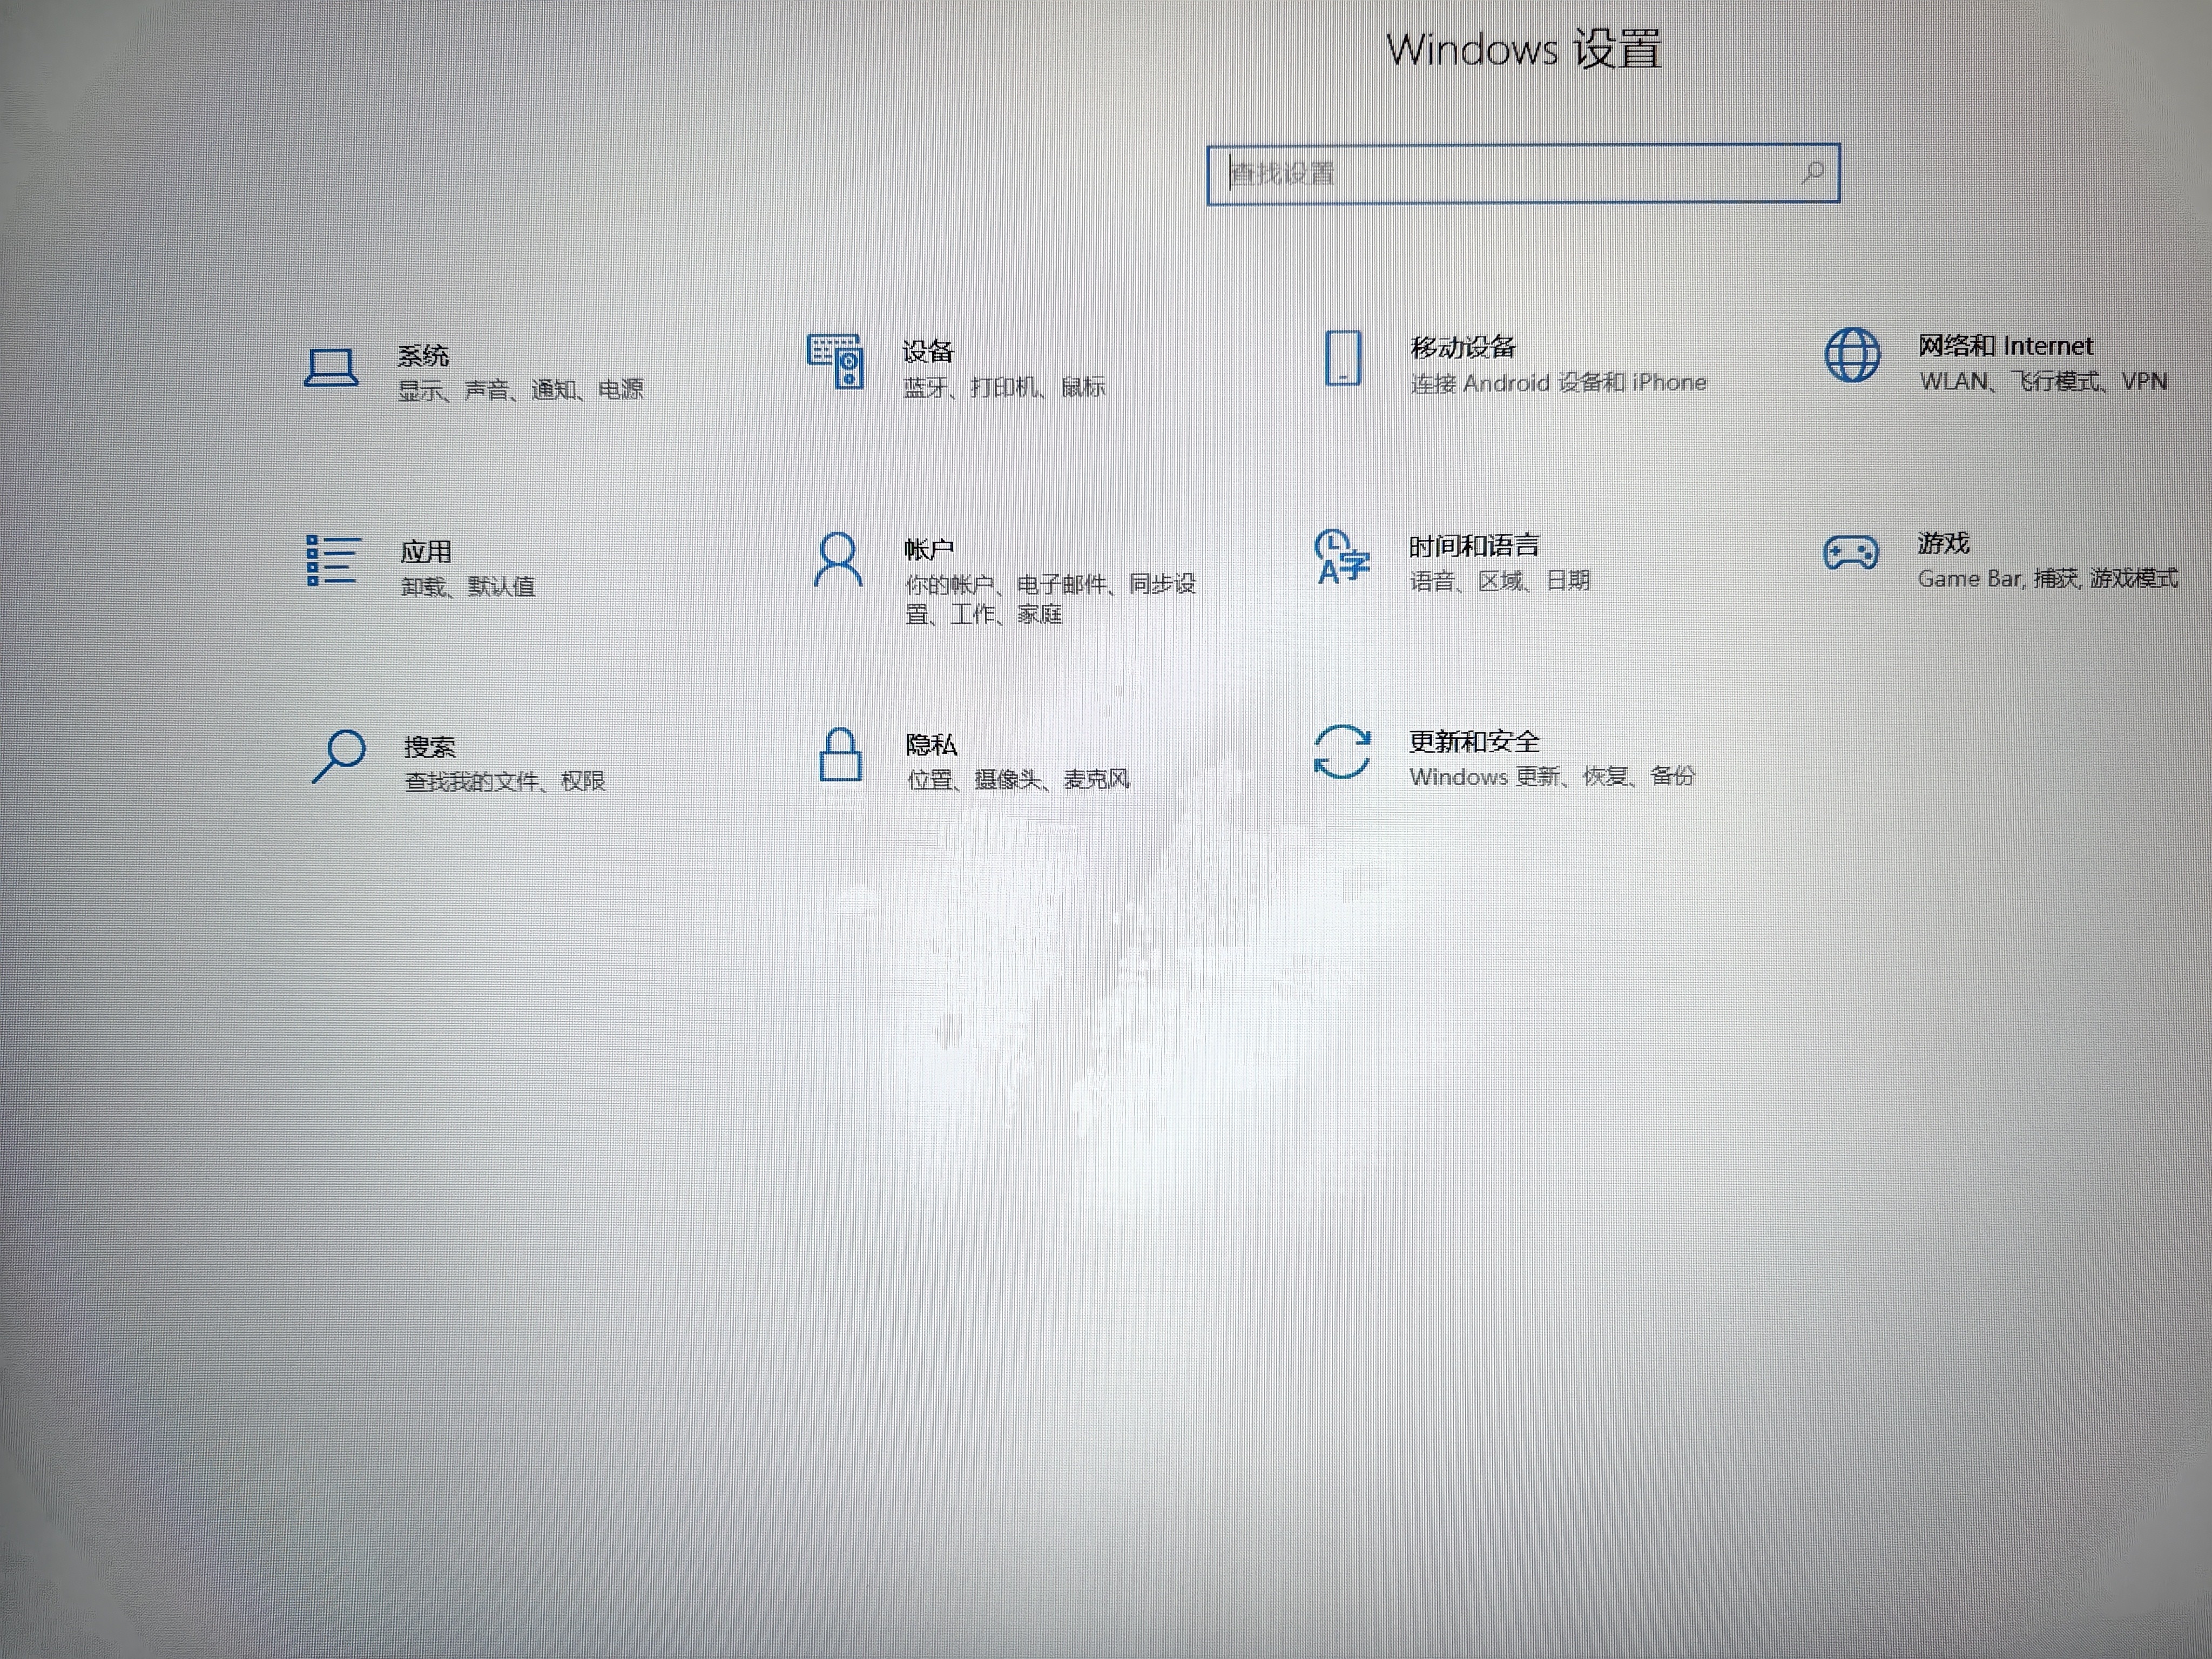2212x1659 pixels.
Task: Click the Update and Security arrows icon
Action: (x=1341, y=751)
